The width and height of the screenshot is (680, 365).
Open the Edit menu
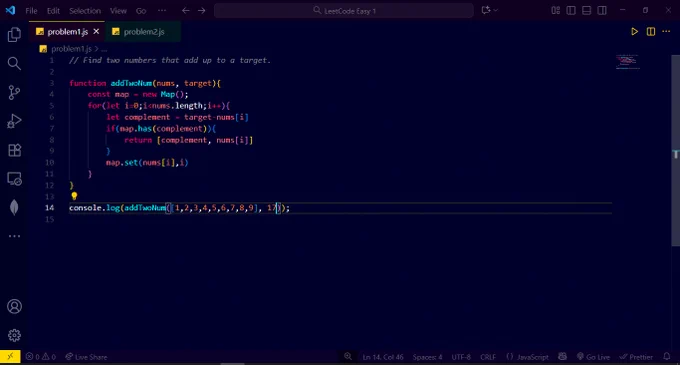point(53,11)
